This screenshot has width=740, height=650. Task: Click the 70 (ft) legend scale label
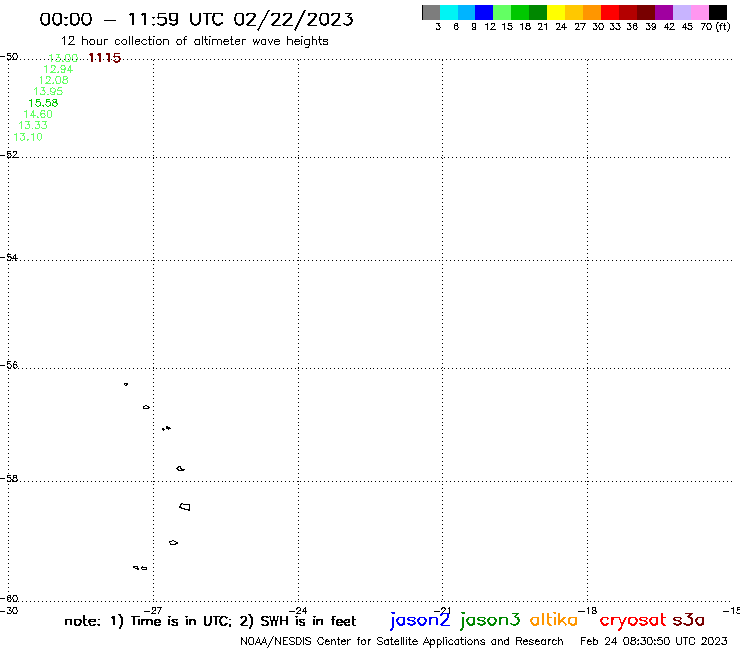click(x=715, y=27)
